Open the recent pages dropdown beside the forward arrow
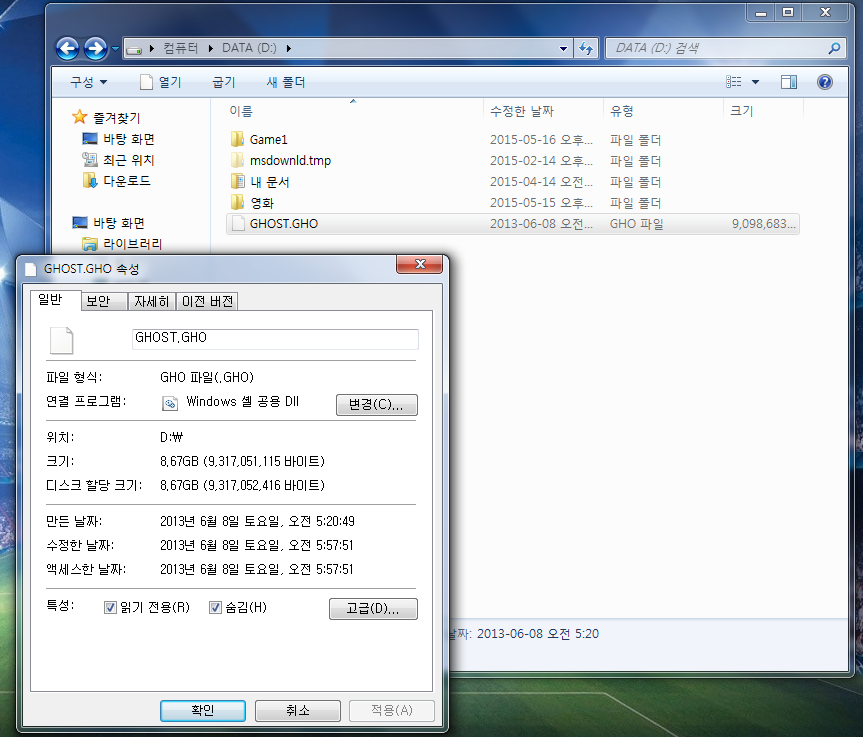The height and width of the screenshot is (737, 863). tap(115, 48)
